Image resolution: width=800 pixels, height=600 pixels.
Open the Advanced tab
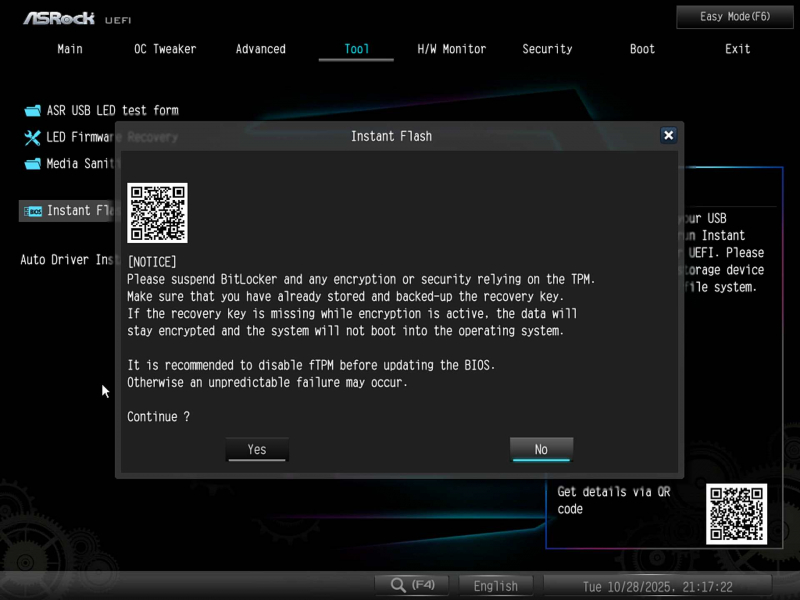[x=261, y=49]
